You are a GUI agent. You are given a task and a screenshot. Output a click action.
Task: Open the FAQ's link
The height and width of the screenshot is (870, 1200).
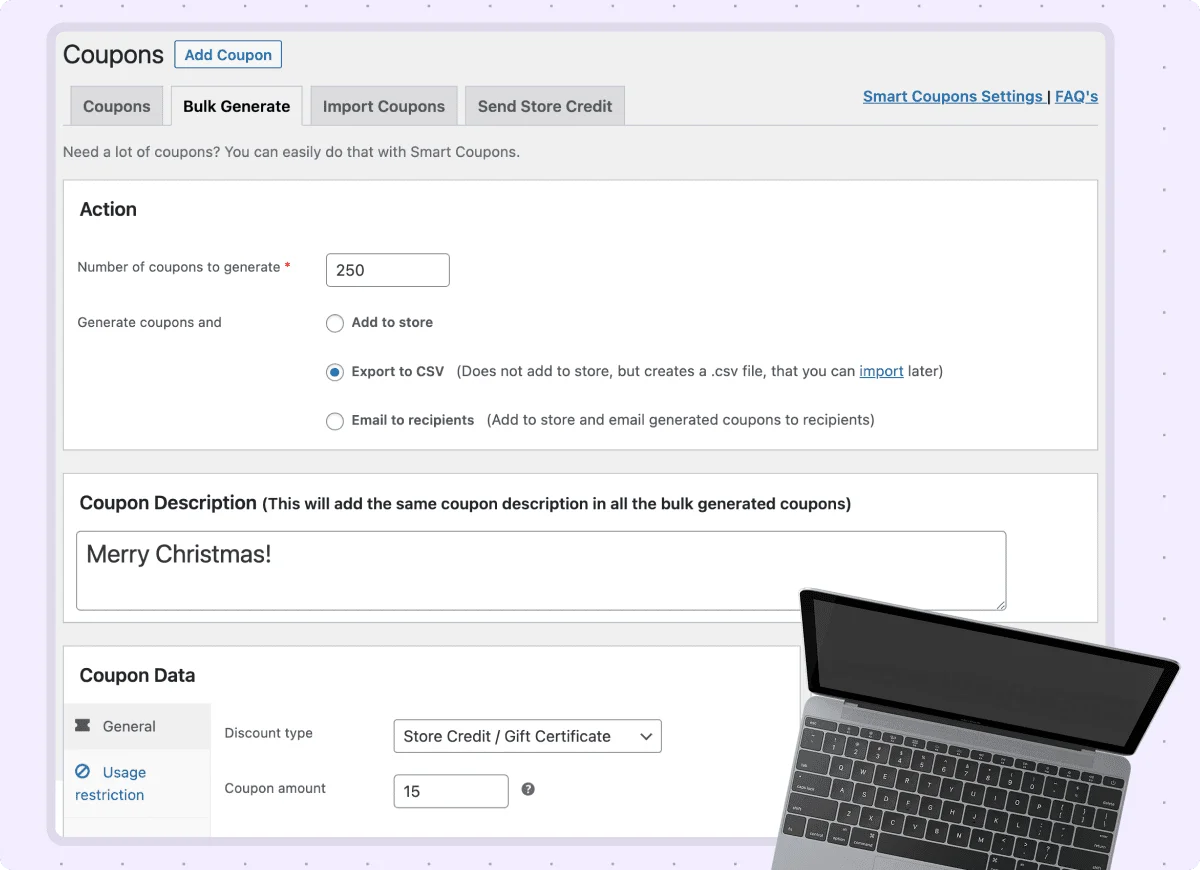pyautogui.click(x=1077, y=97)
